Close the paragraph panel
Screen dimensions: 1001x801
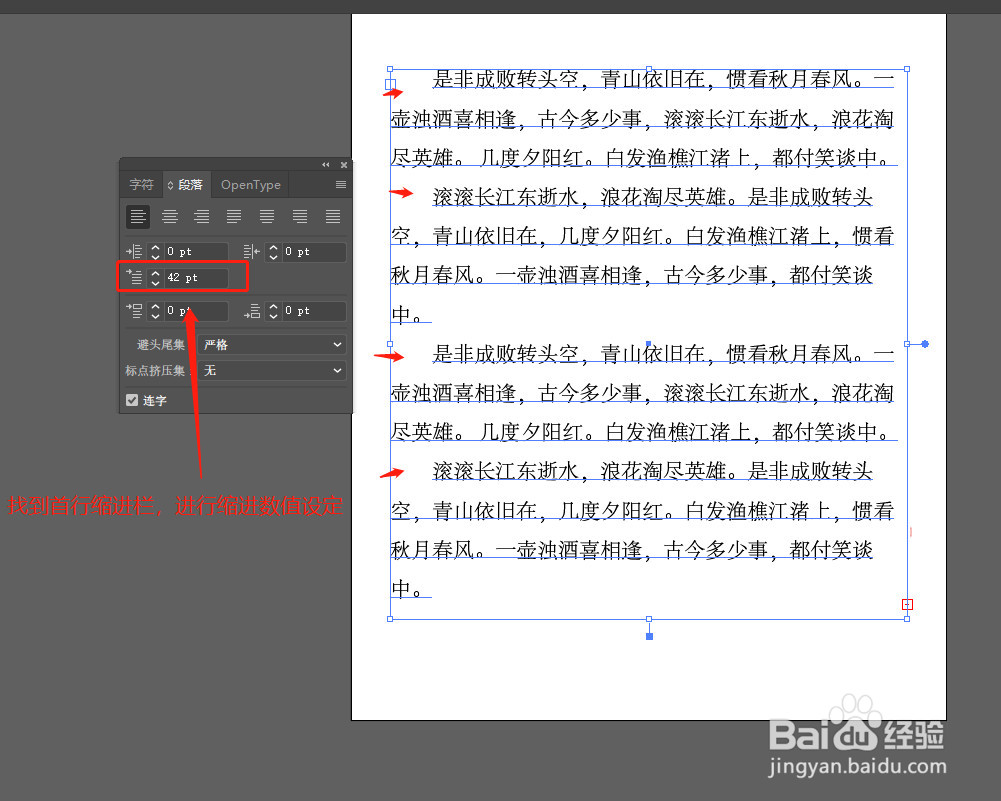344,165
